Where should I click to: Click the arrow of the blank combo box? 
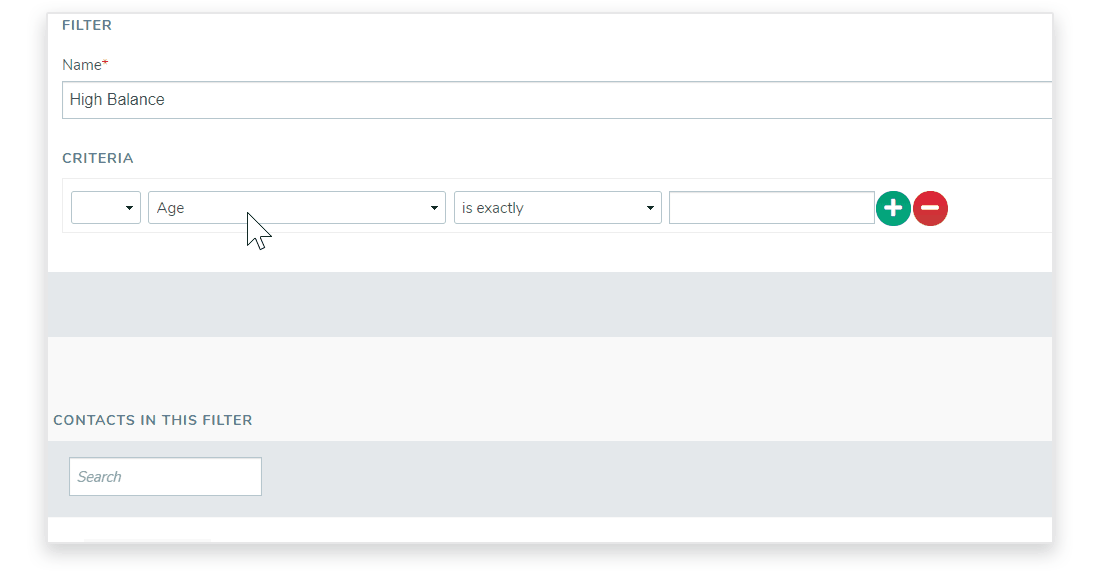pos(129,208)
